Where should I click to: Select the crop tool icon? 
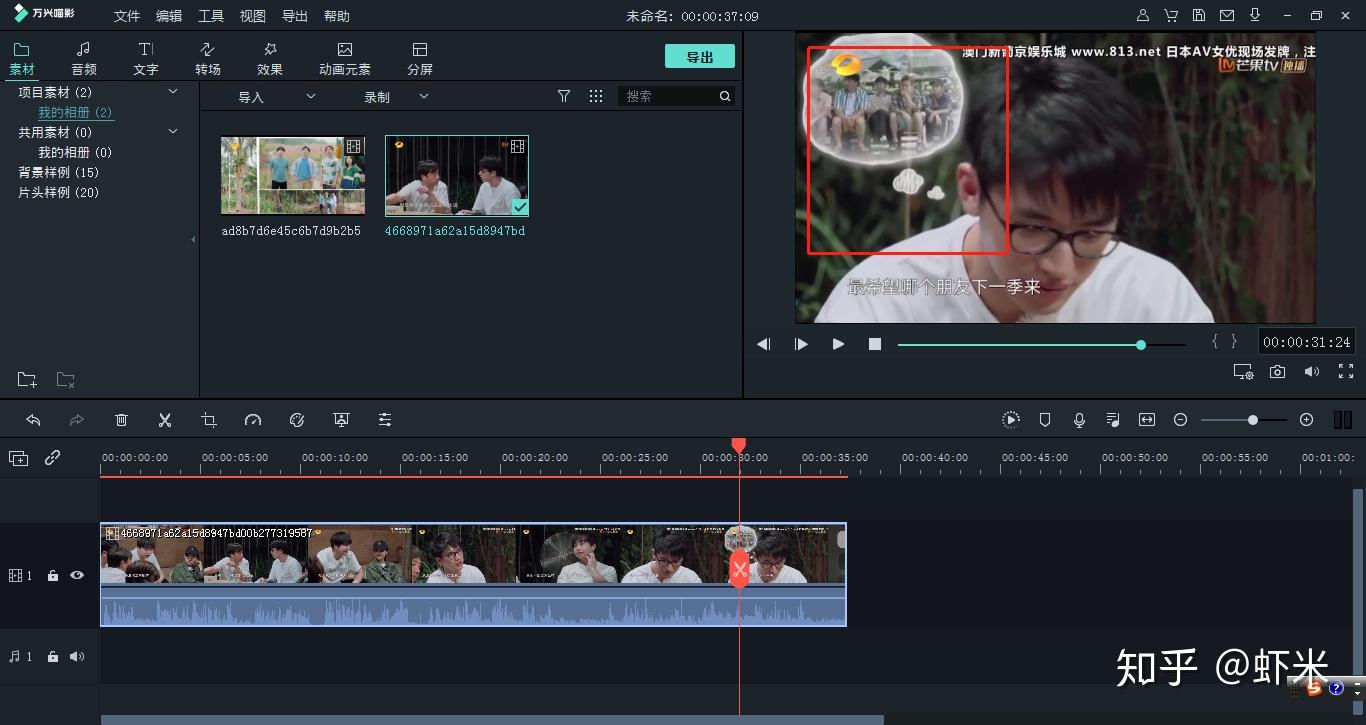coord(209,420)
